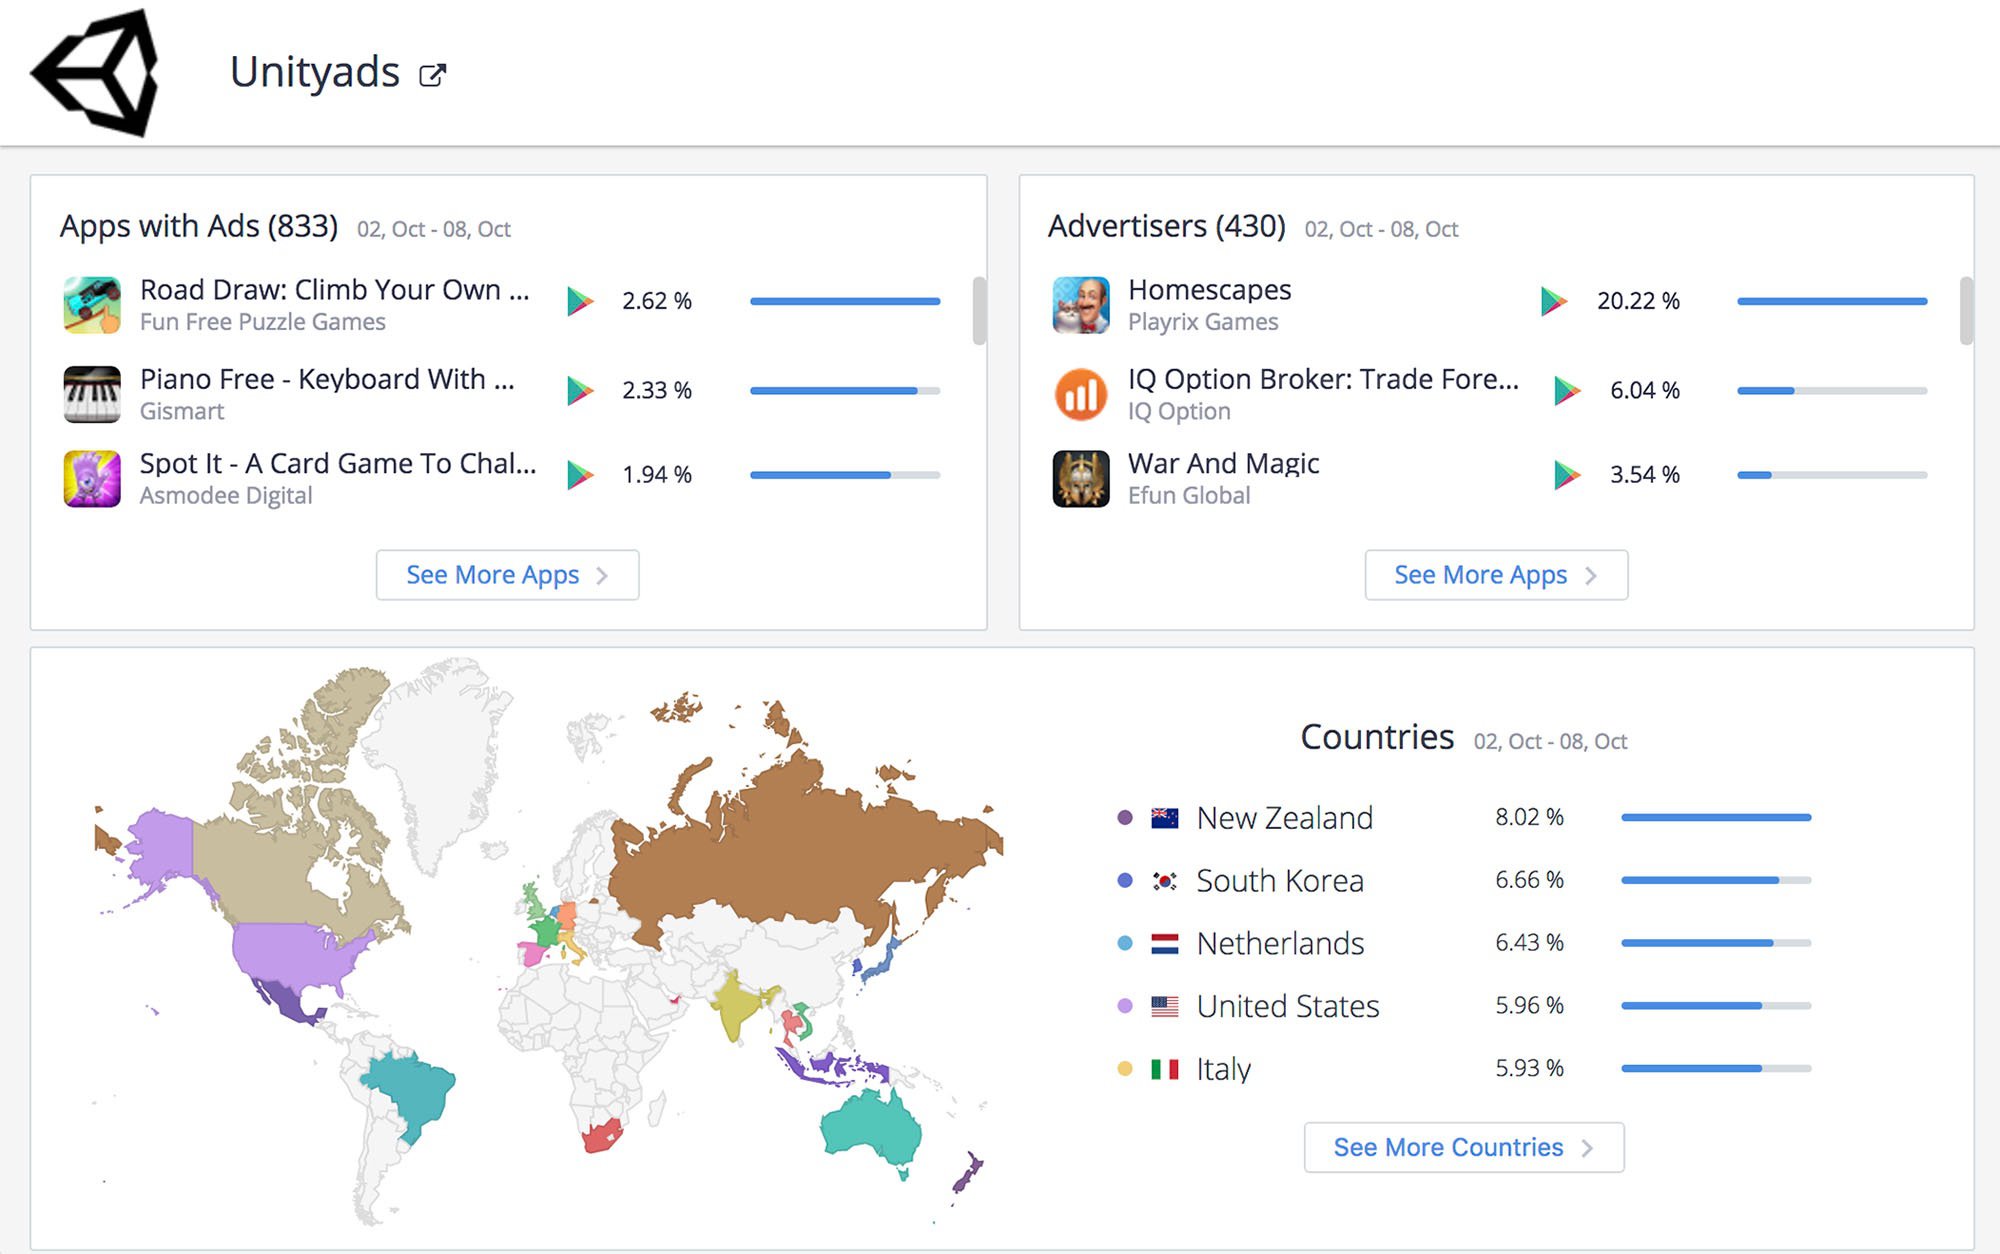Viewport: 2000px width, 1254px height.
Task: Click the 'Italy' country name
Action: (x=1224, y=1069)
